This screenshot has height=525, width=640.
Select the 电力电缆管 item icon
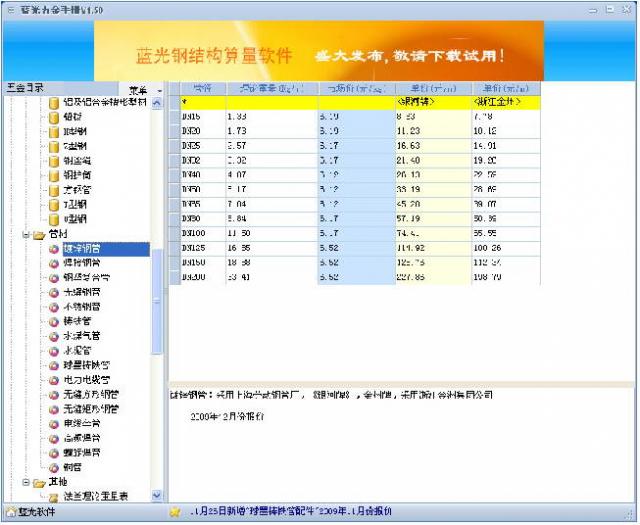[x=54, y=380]
